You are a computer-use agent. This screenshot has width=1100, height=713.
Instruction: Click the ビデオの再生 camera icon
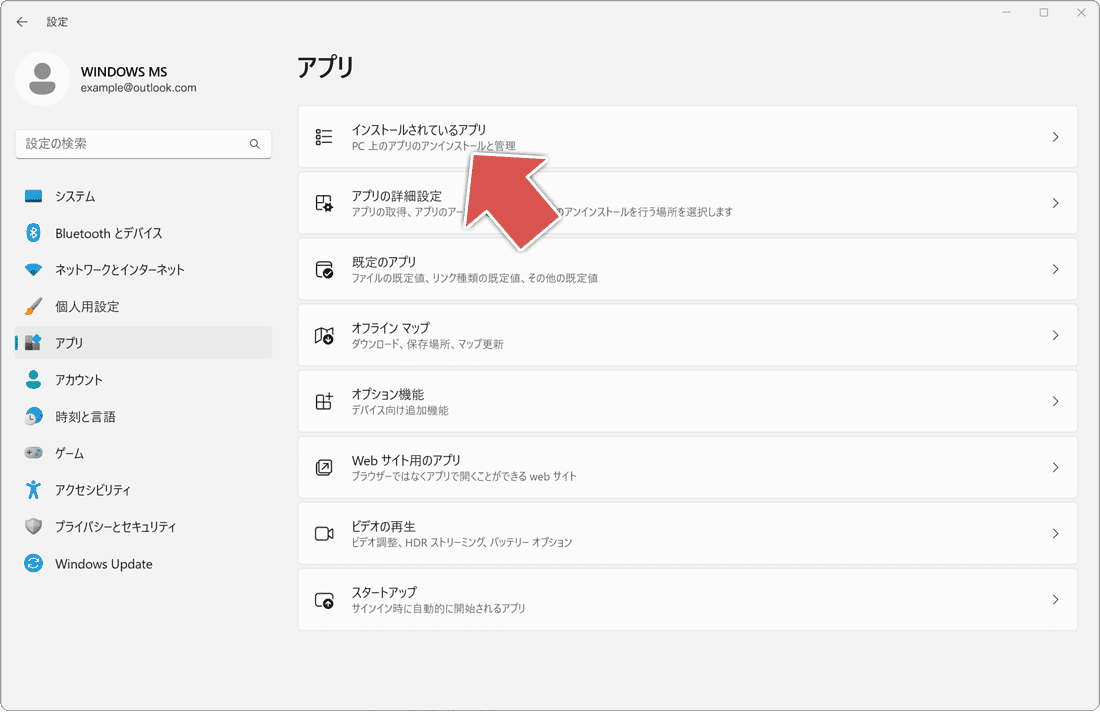[323, 533]
